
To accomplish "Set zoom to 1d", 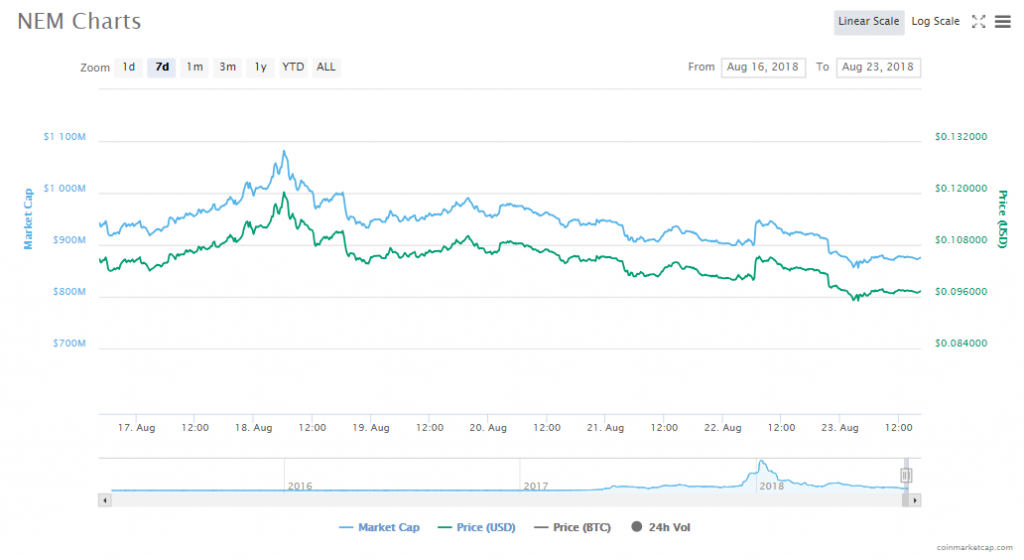I will click(129, 67).
